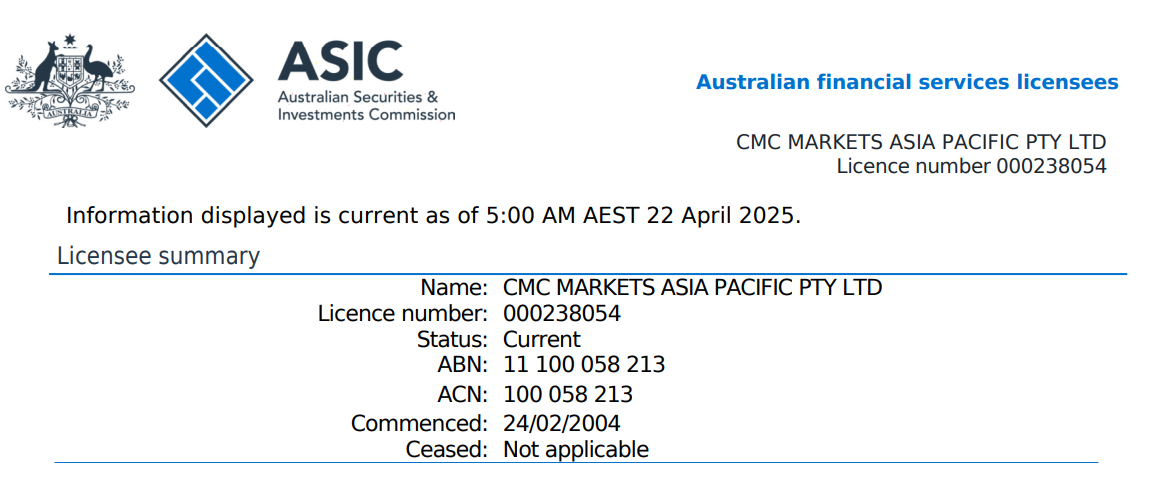This screenshot has height=479, width=1154.
Task: Click the Australian Securities & Investments Commission text
Action: pos(366,106)
